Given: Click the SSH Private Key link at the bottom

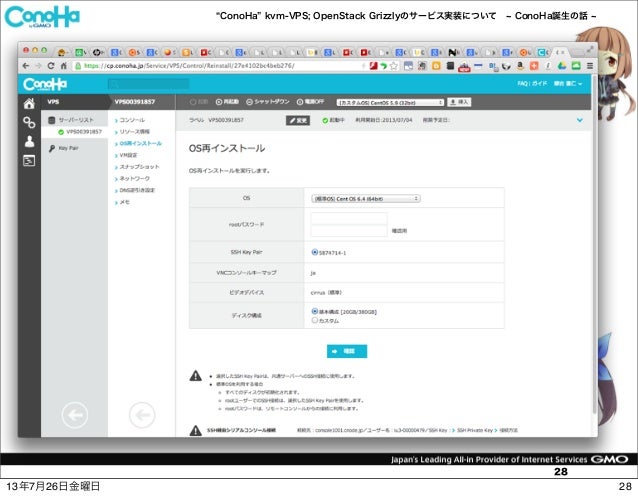Looking at the screenshot, I should tap(475, 430).
